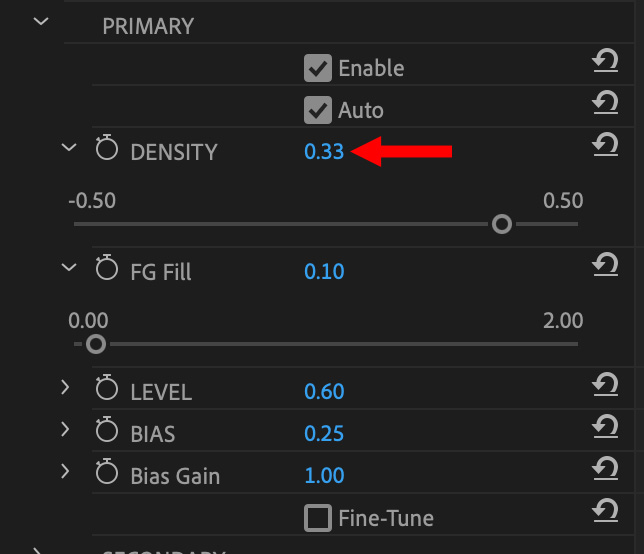Click the BIAS value 0.25
The image size is (644, 554).
coord(324,434)
